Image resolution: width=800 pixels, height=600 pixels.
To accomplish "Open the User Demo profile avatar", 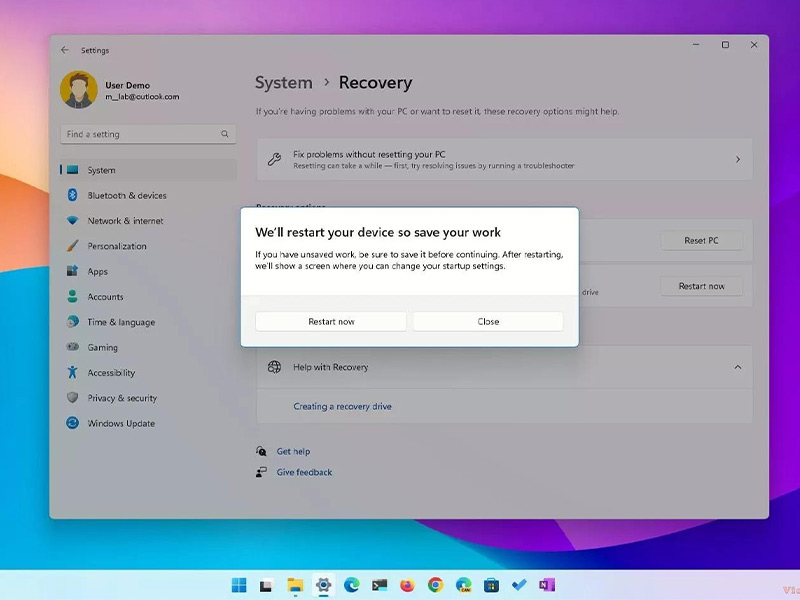I will click(x=79, y=90).
